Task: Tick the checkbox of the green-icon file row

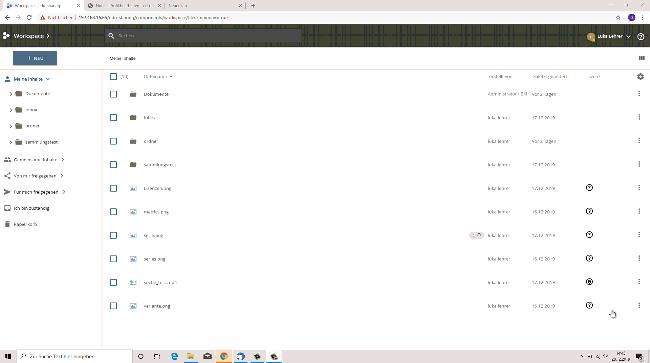Action: coord(113,282)
